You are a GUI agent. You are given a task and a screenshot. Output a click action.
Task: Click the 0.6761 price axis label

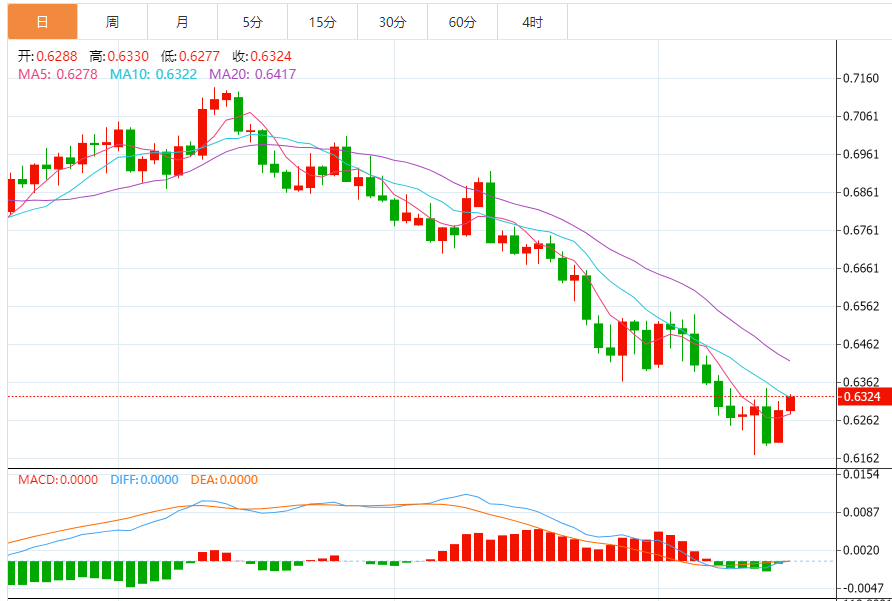pyautogui.click(x=861, y=230)
